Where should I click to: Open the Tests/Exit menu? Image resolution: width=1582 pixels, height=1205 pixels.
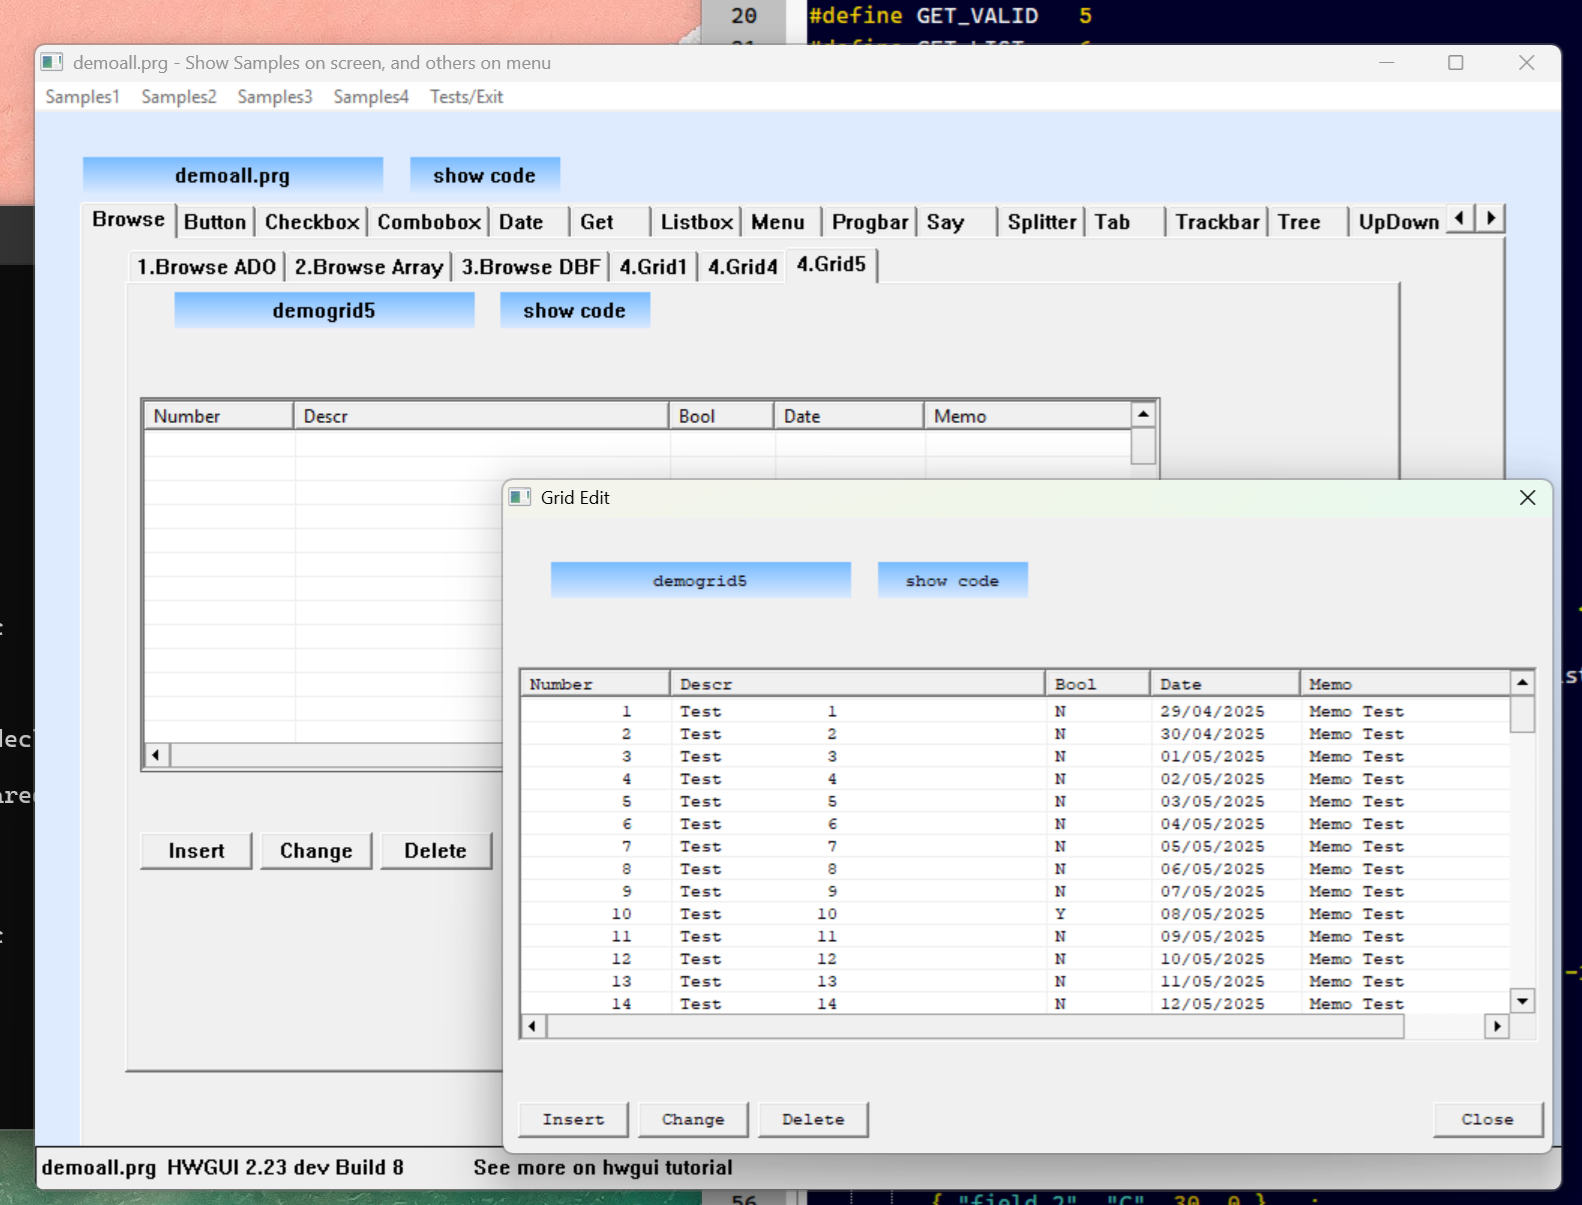coord(466,97)
